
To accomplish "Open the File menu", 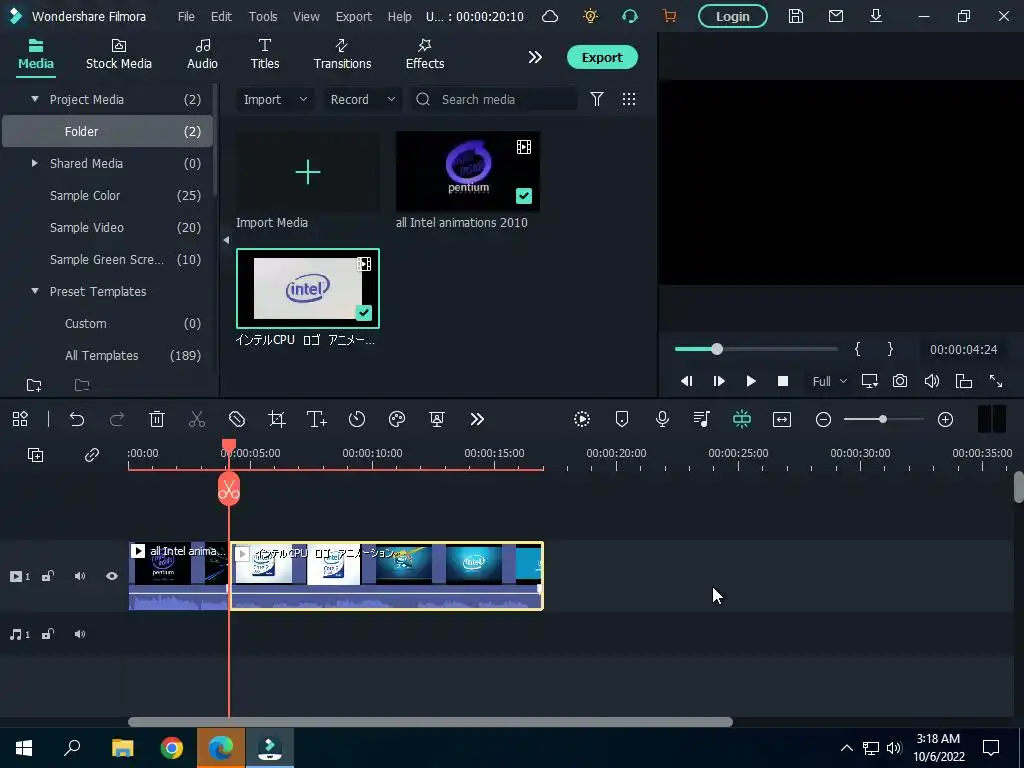I will [186, 16].
